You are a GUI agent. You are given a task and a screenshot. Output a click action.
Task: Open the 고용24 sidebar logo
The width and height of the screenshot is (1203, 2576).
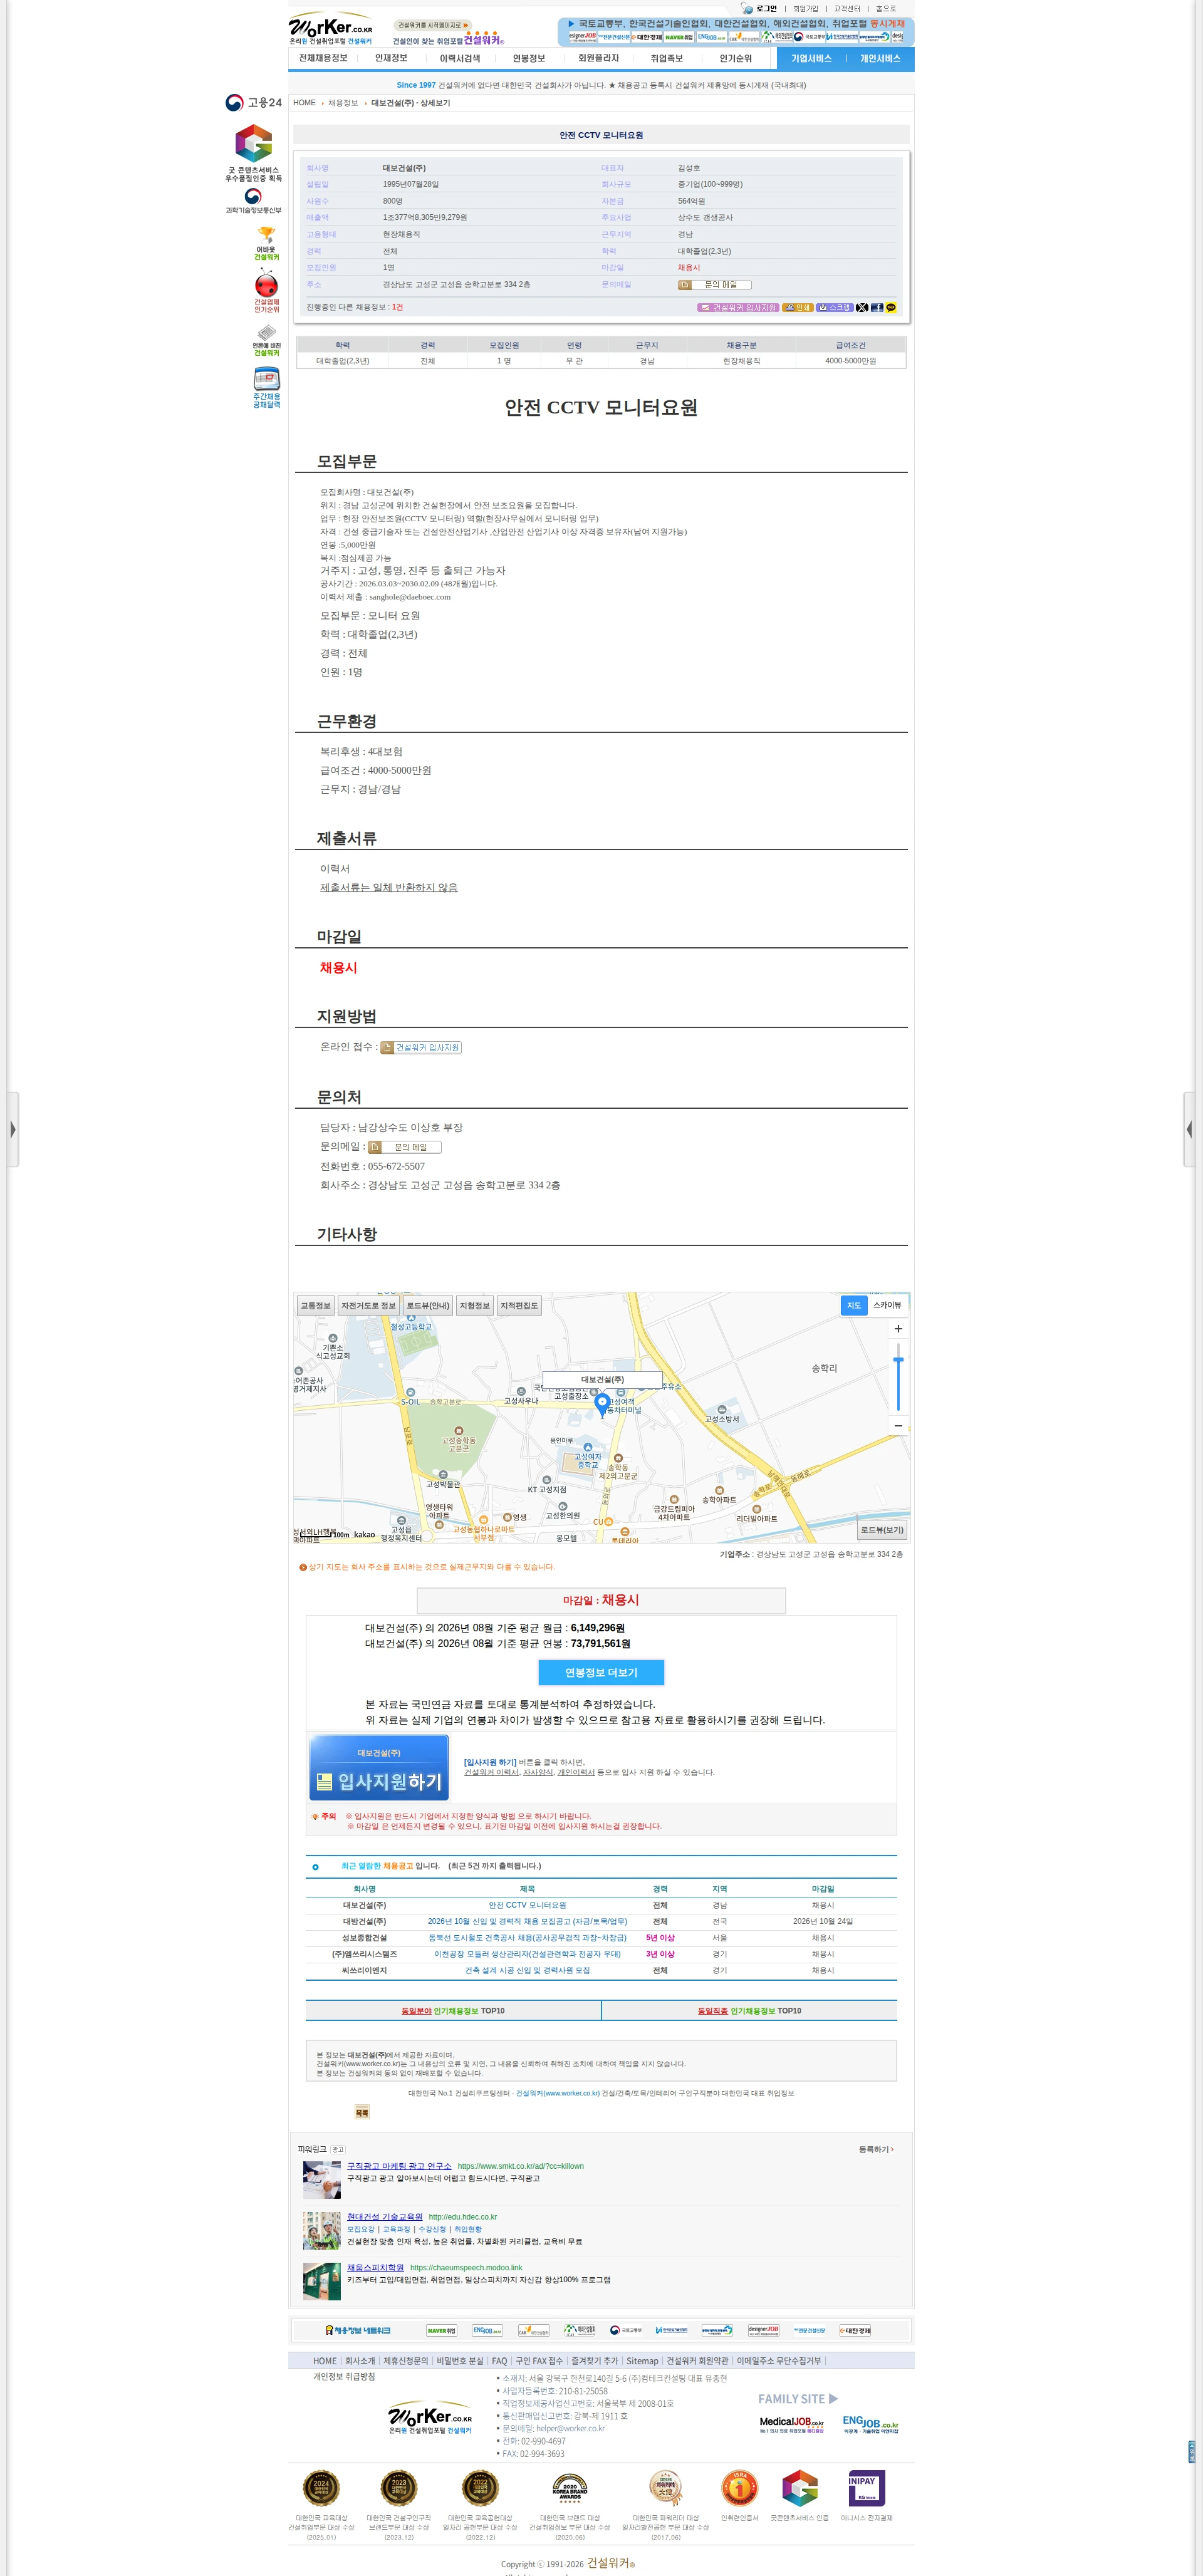(x=253, y=102)
